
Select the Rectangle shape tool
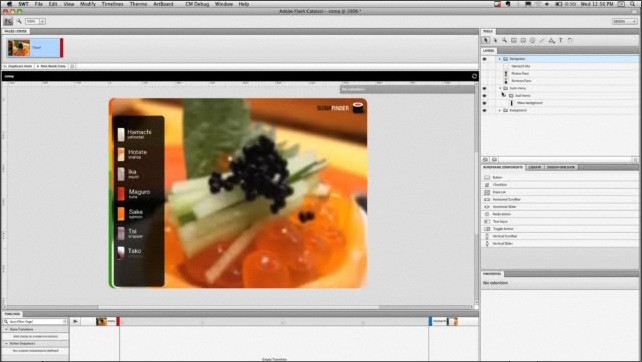point(514,40)
